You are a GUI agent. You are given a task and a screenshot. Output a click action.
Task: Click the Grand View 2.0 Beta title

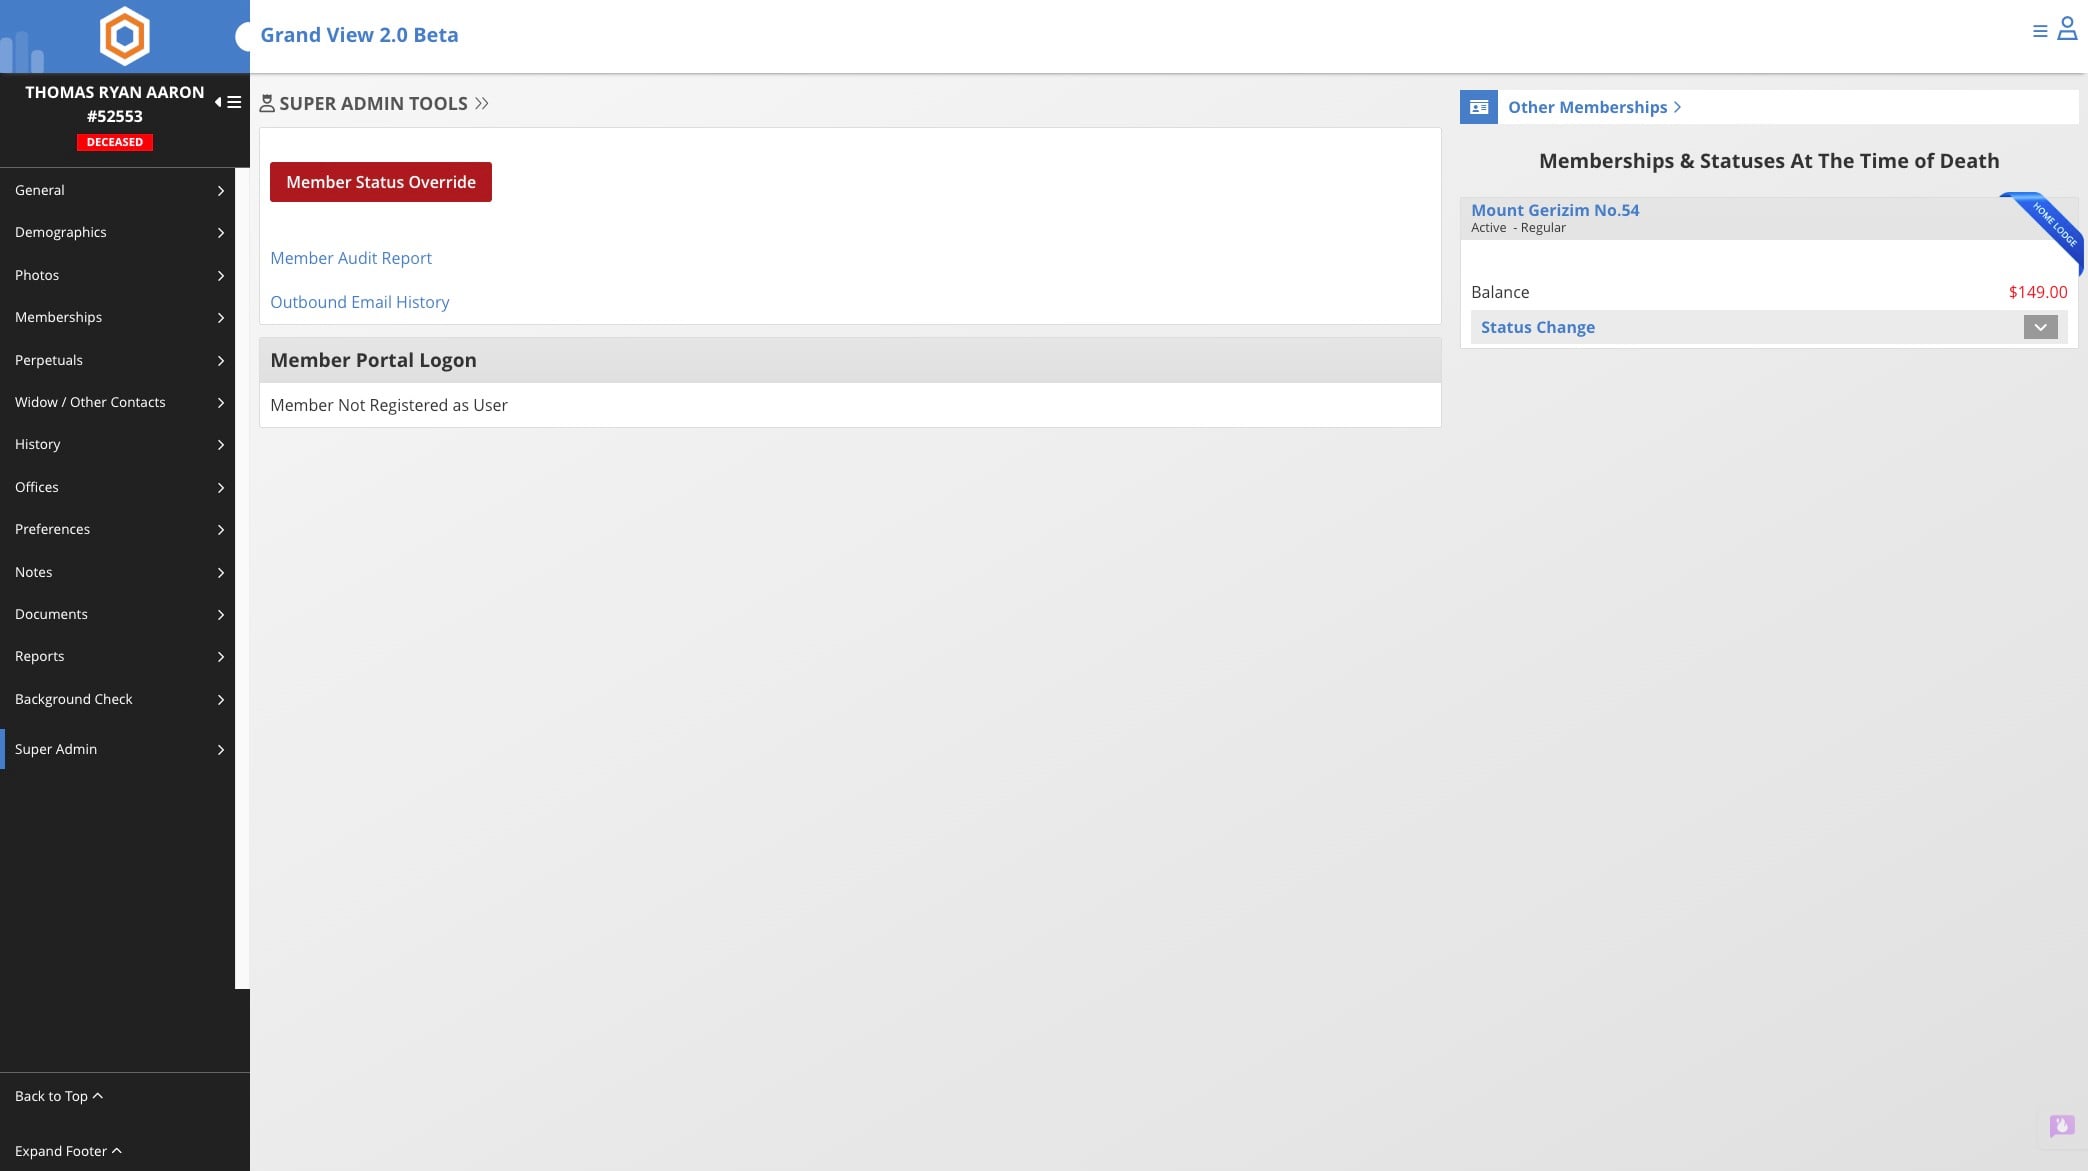(x=359, y=35)
